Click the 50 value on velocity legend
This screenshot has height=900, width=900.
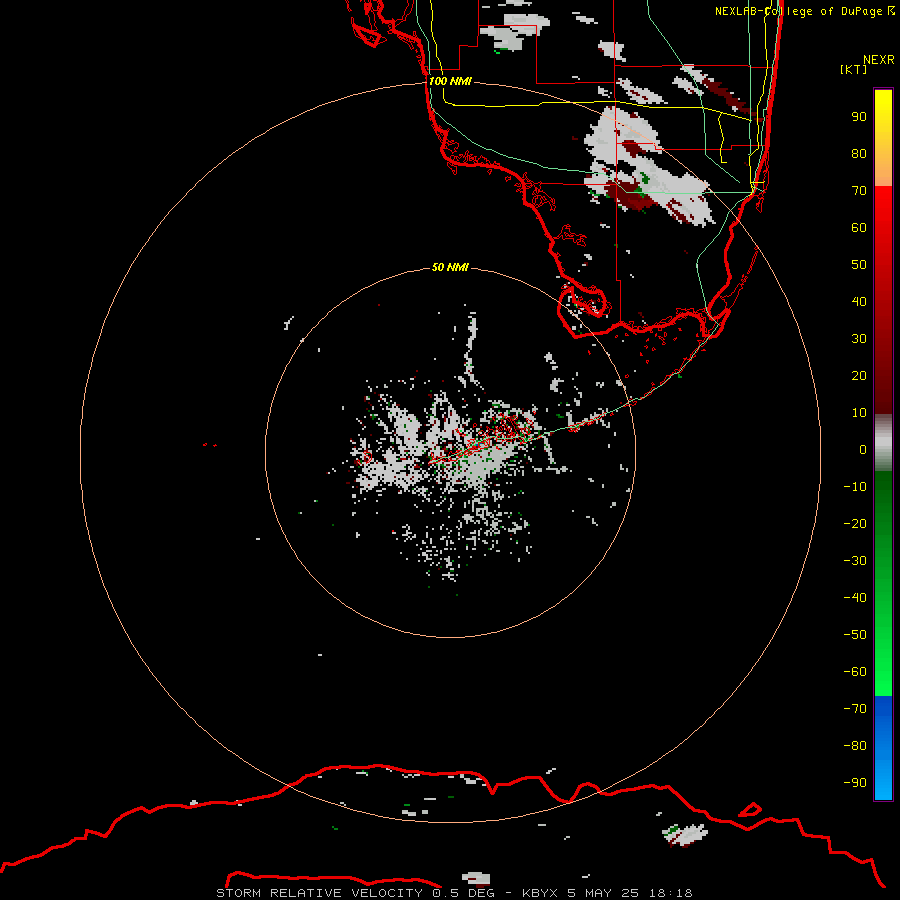859,265
